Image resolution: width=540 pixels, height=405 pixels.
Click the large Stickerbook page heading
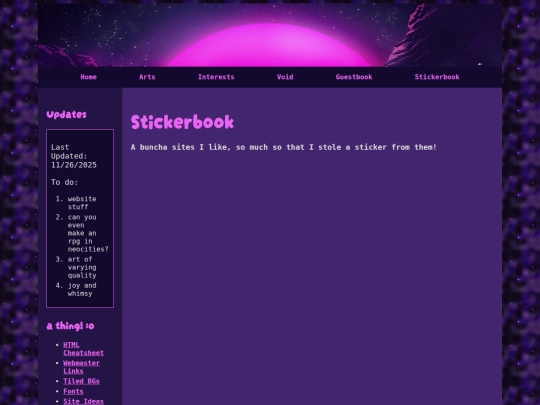182,122
